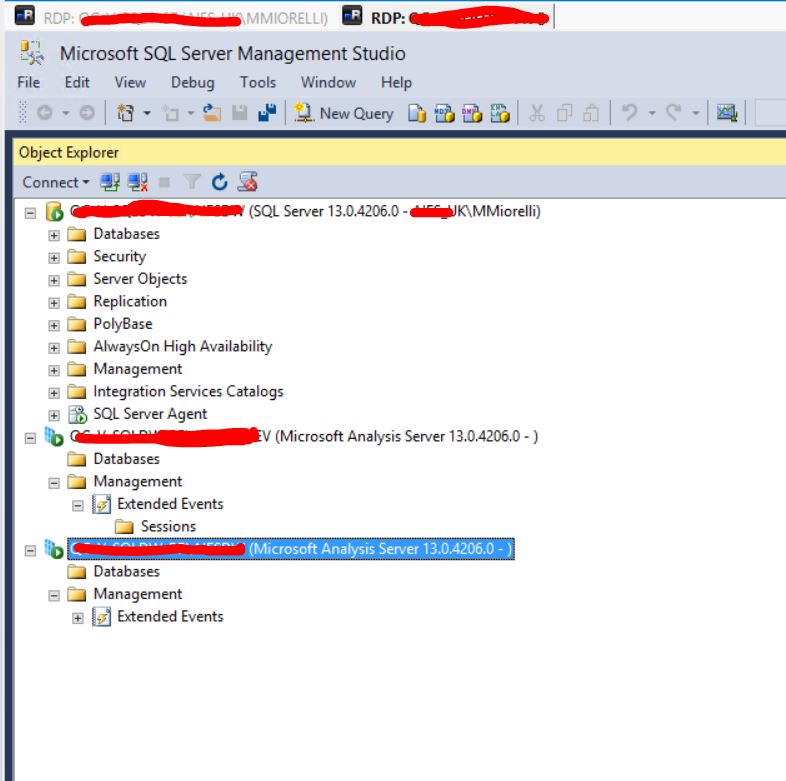Collapse the SQL Server 13.0.4206.0 node
786x781 pixels.
click(30, 213)
